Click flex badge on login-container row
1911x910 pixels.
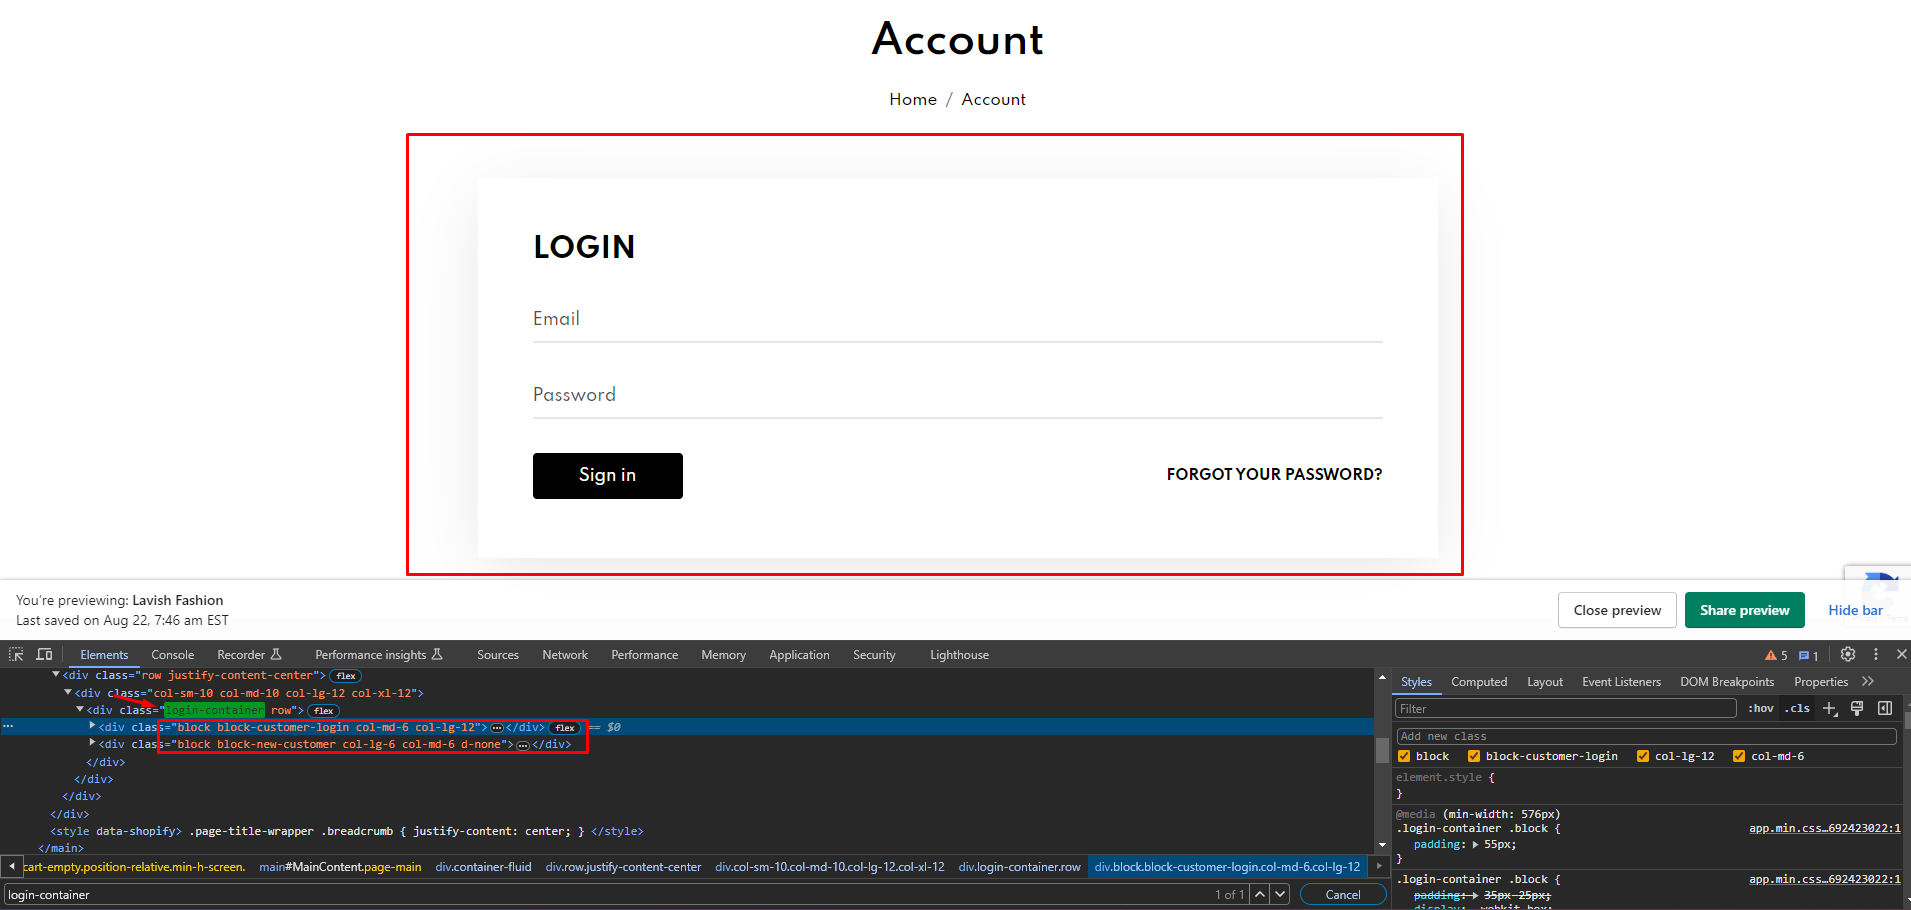pos(323,711)
